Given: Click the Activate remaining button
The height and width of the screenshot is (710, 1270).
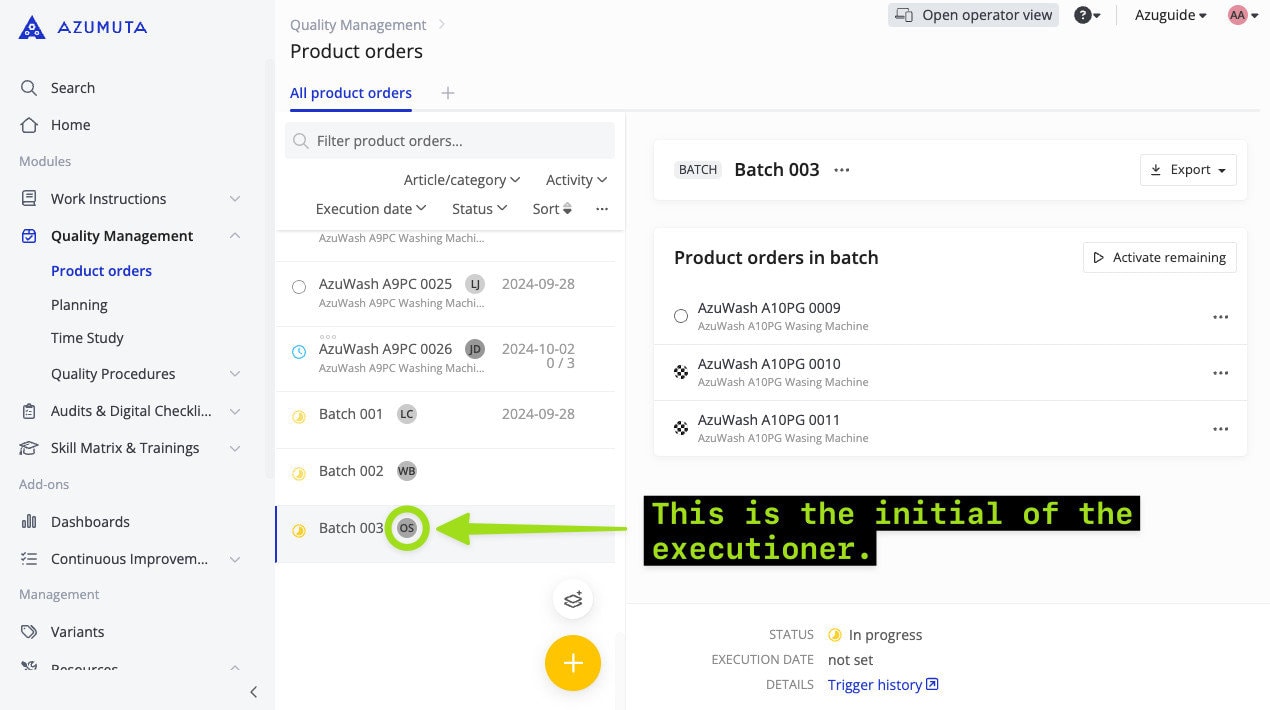Looking at the screenshot, I should [1159, 257].
